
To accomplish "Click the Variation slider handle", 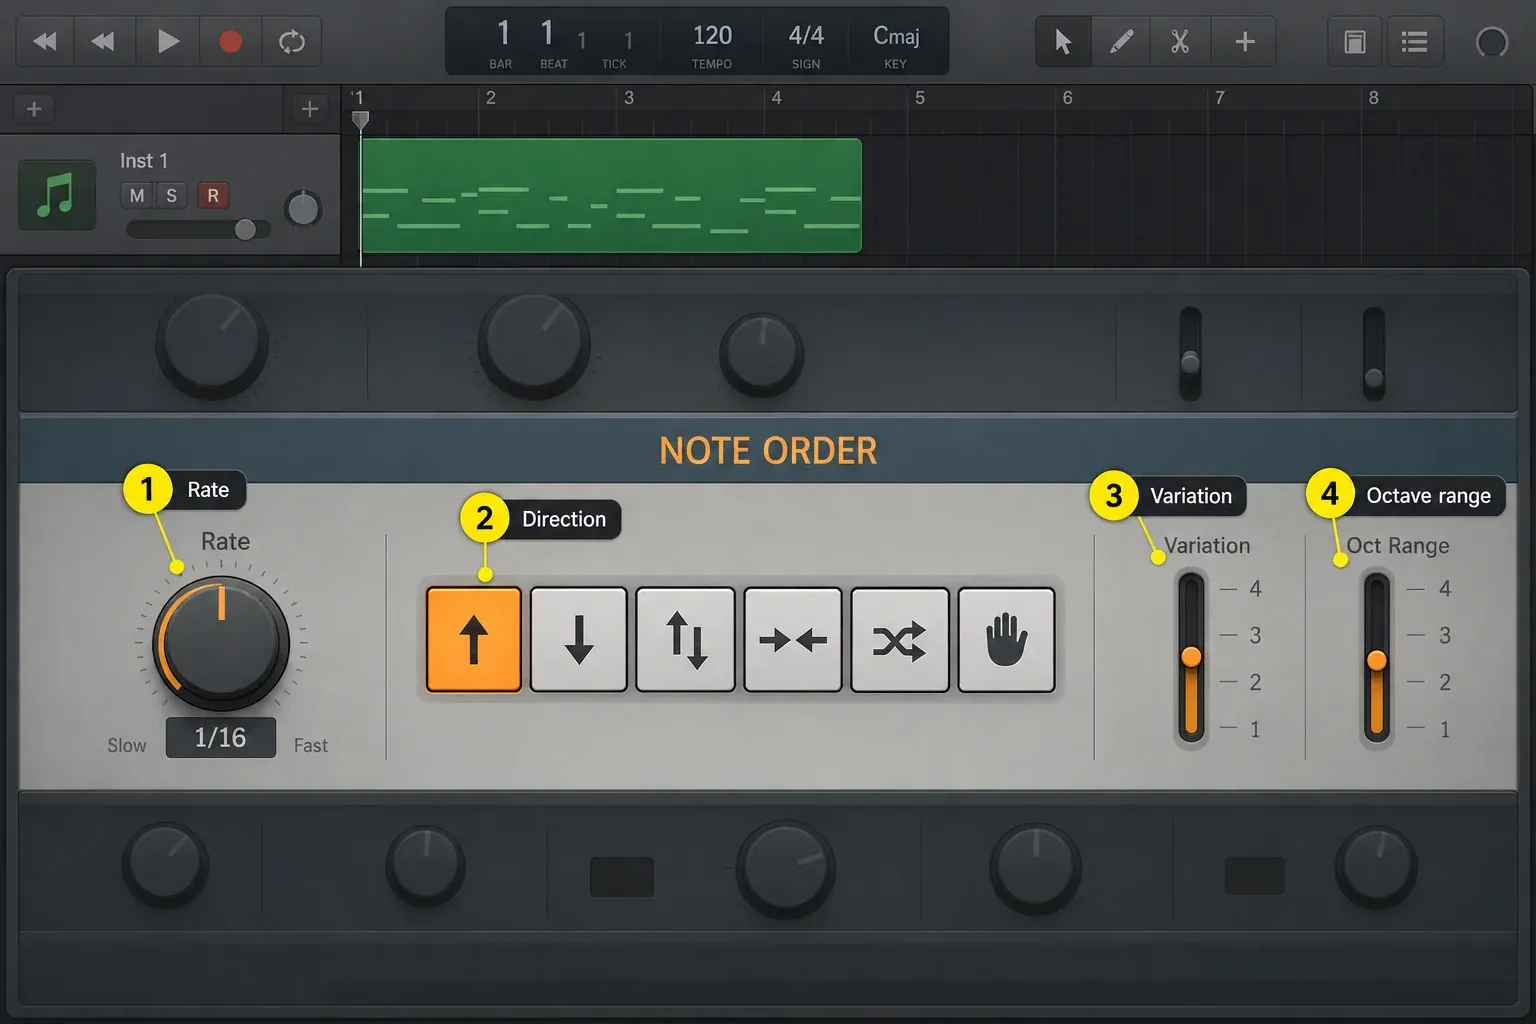I will point(1191,657).
